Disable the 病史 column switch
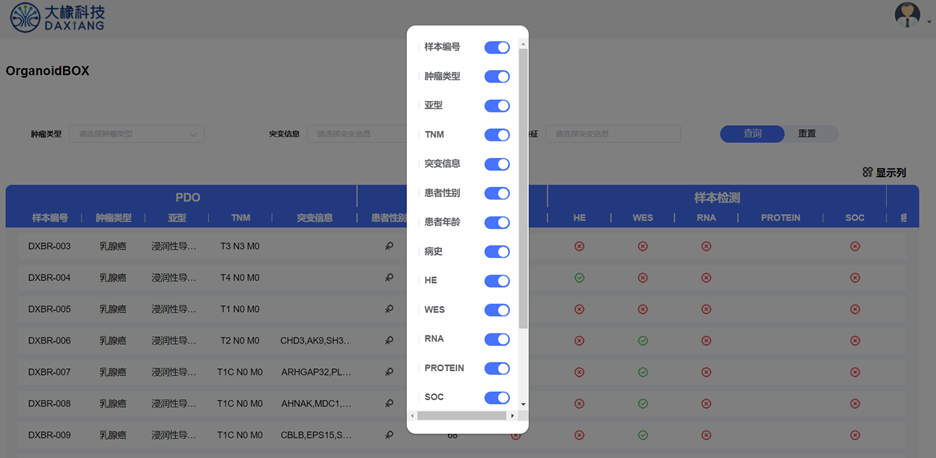The height and width of the screenshot is (458, 936). [x=497, y=252]
